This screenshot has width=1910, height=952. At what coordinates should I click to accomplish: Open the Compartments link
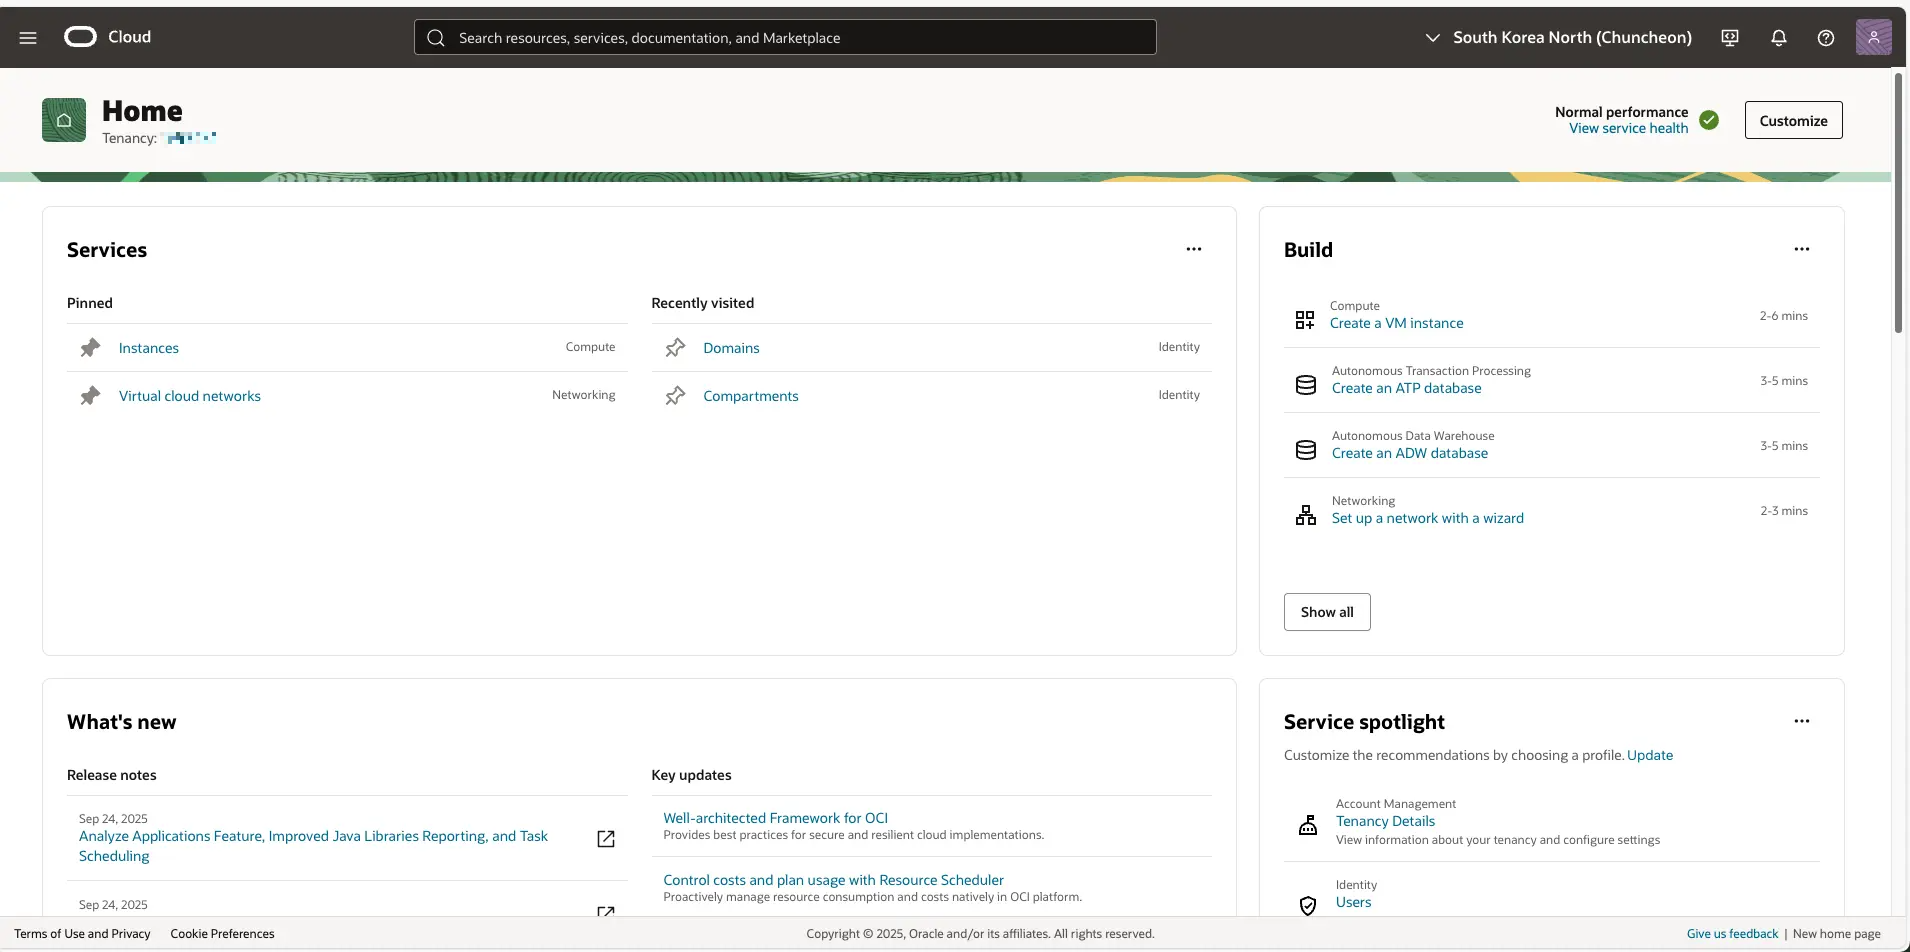751,396
